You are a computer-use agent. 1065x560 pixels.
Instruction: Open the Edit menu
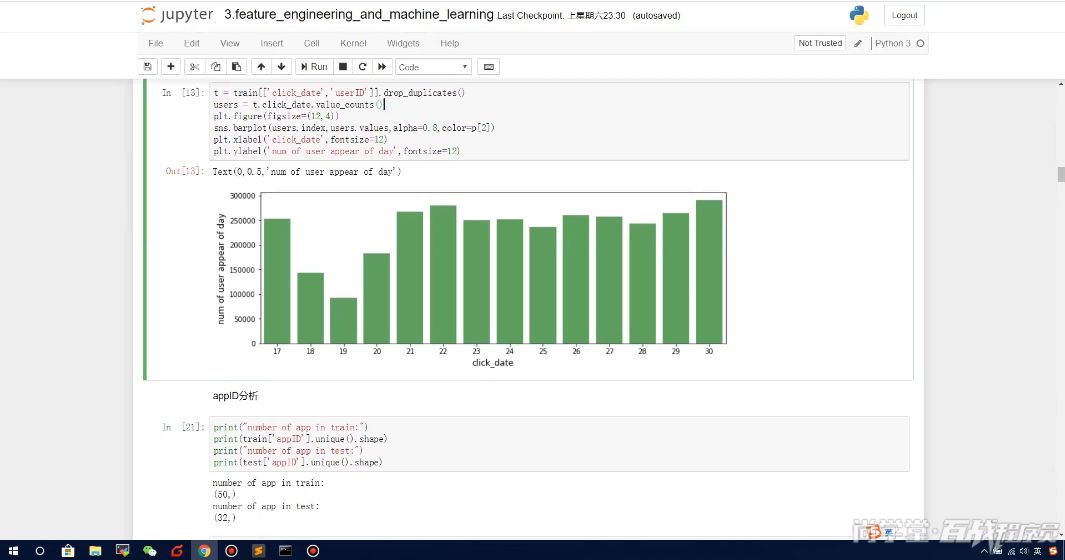(x=192, y=43)
